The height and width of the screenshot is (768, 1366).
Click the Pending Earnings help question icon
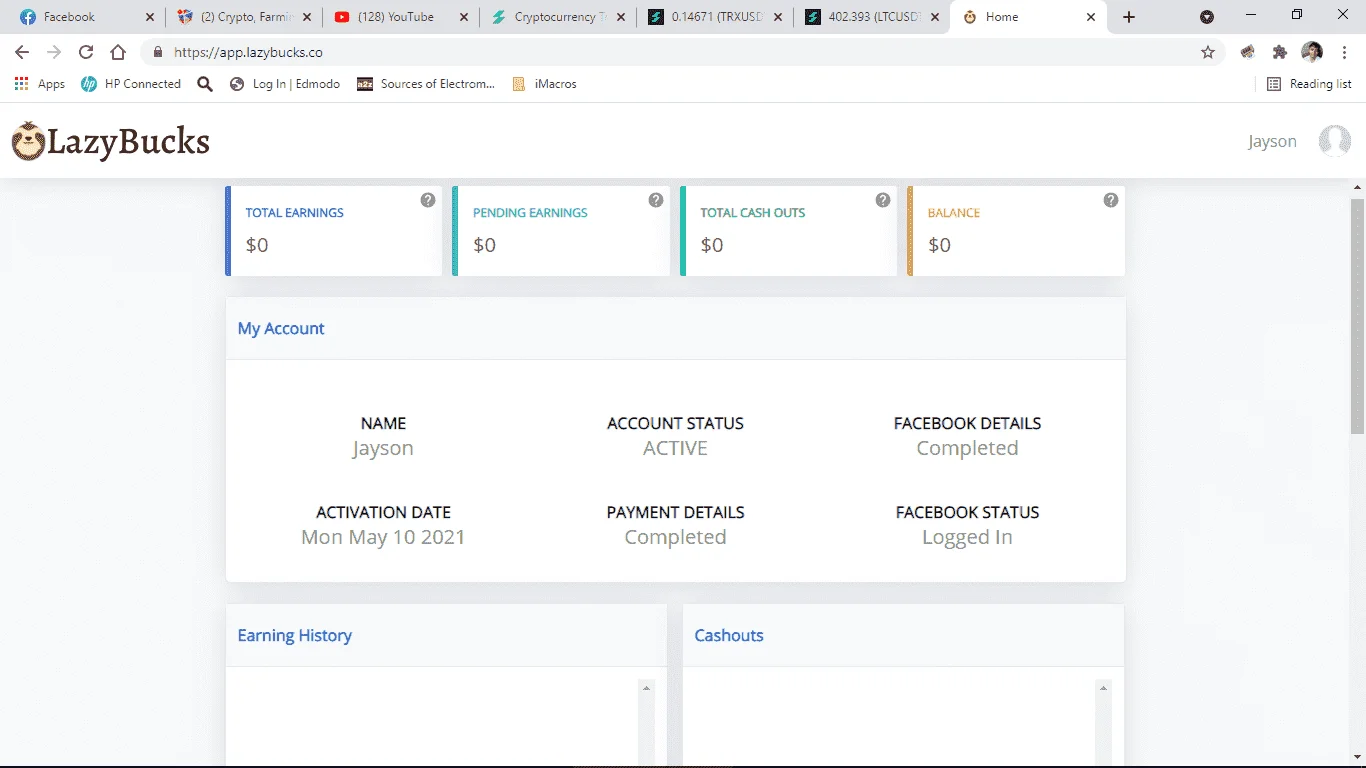pyautogui.click(x=656, y=200)
